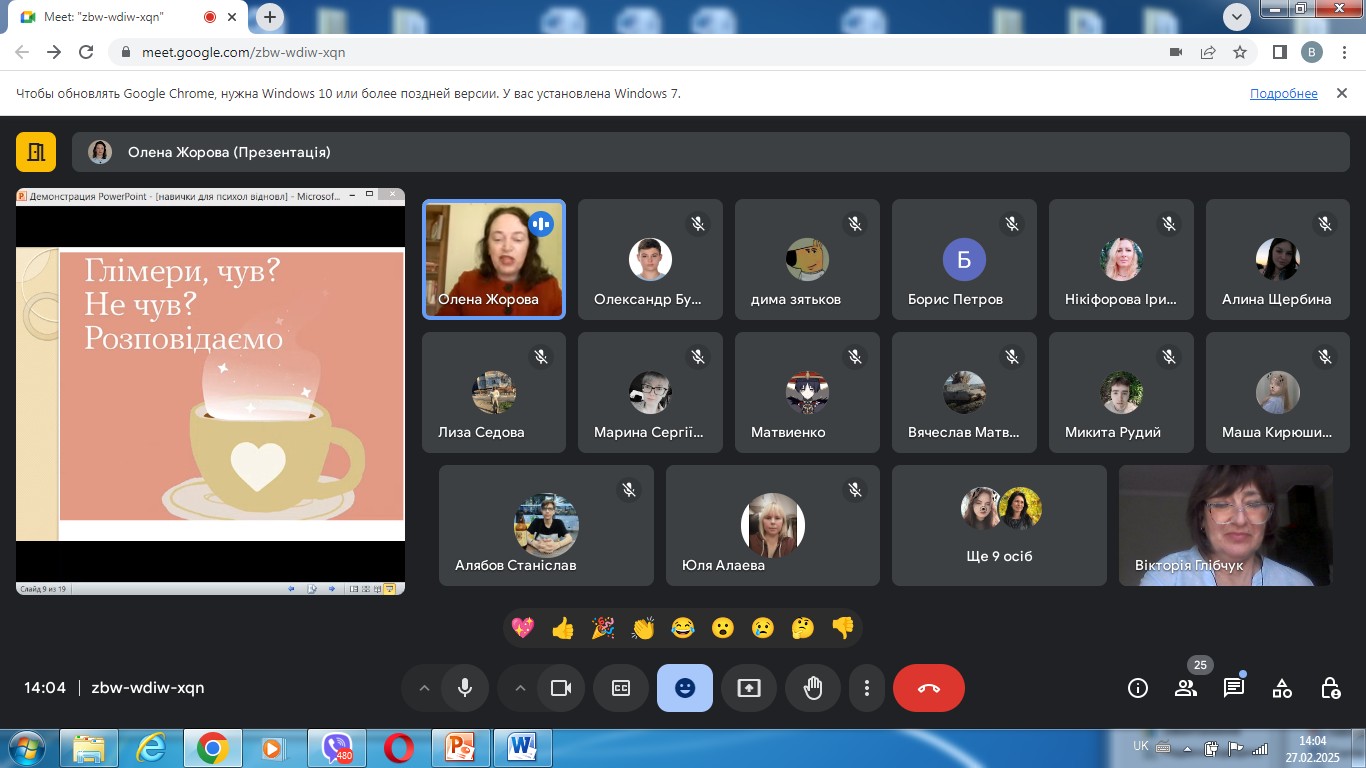The width and height of the screenshot is (1366, 768).
Task: Leave the call with red hangup button
Action: pos(929,688)
